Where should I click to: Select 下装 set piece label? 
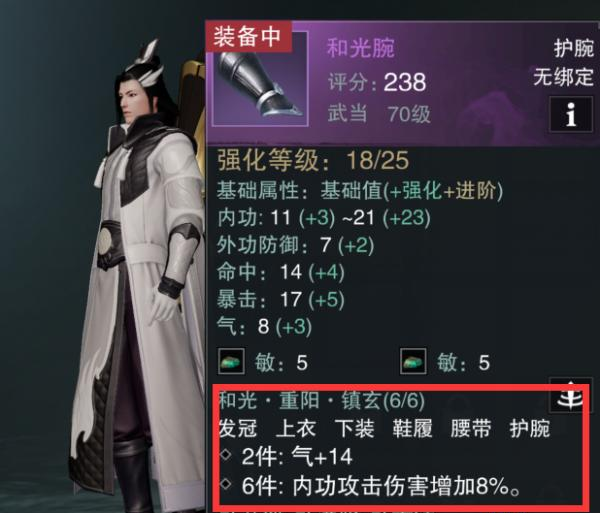[354, 428]
